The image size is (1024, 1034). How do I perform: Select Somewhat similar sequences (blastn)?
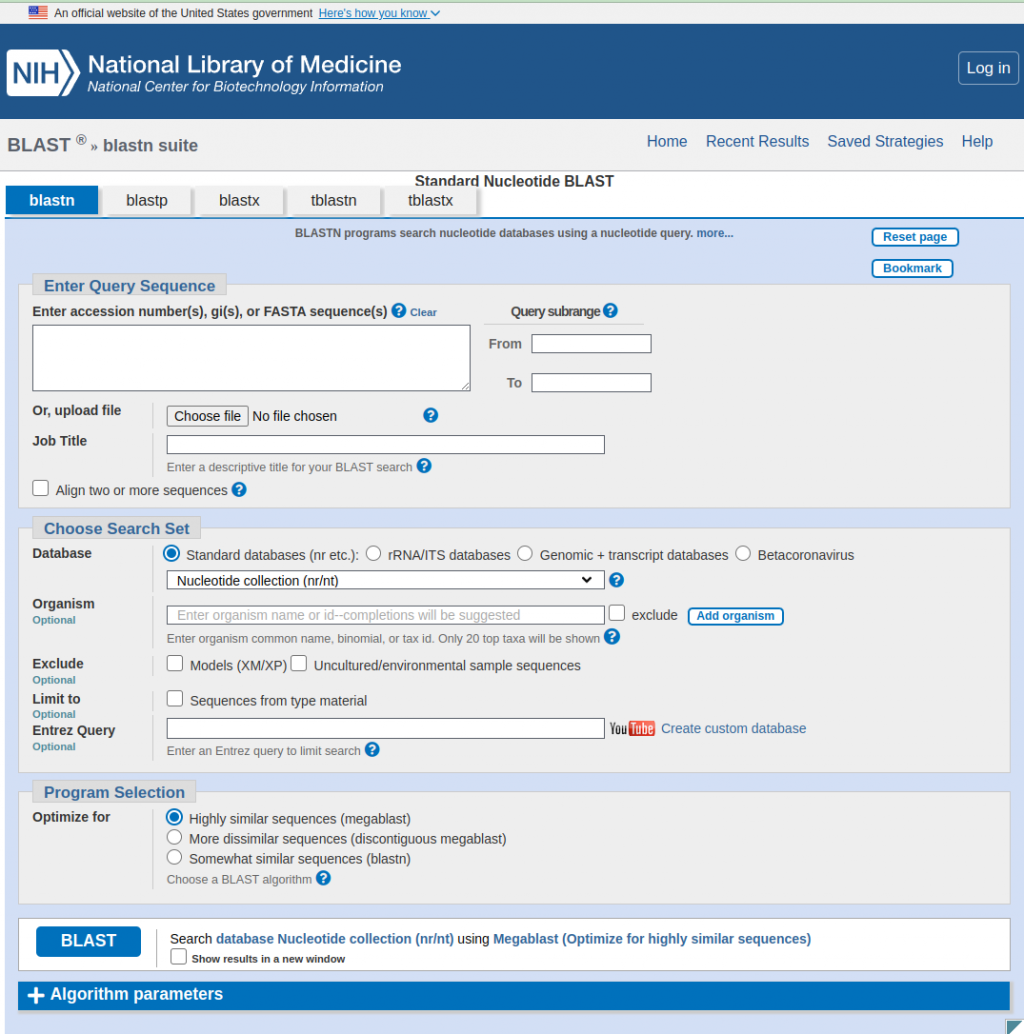point(174,857)
